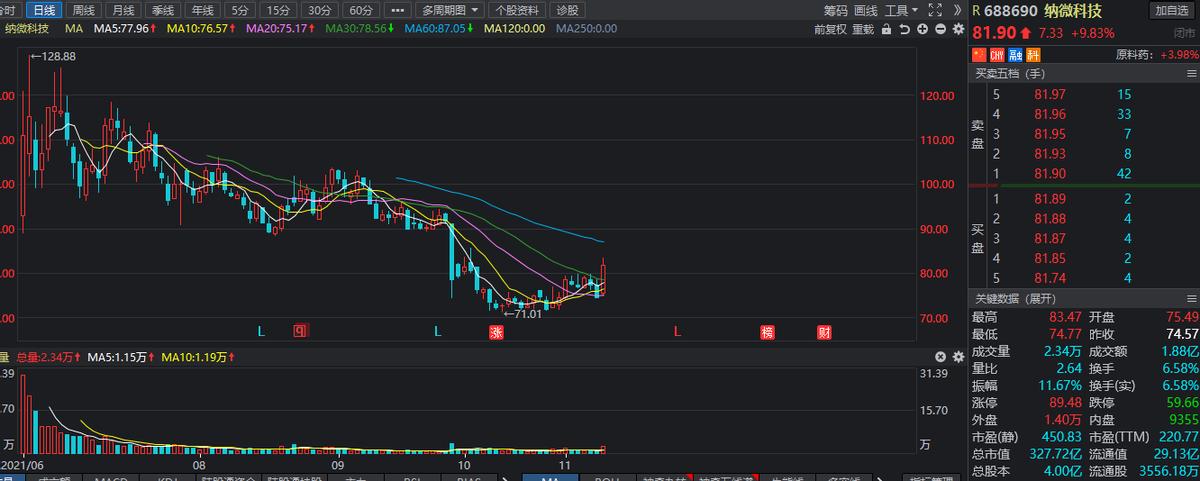The image size is (1200, 481).
Task: Open 诊股 stock diagnosis
Action: 567,10
